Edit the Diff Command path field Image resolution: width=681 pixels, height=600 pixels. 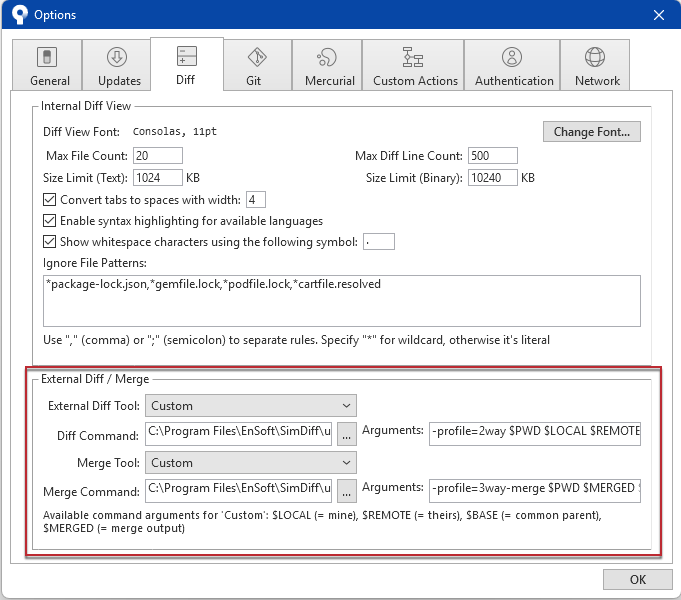(238, 434)
